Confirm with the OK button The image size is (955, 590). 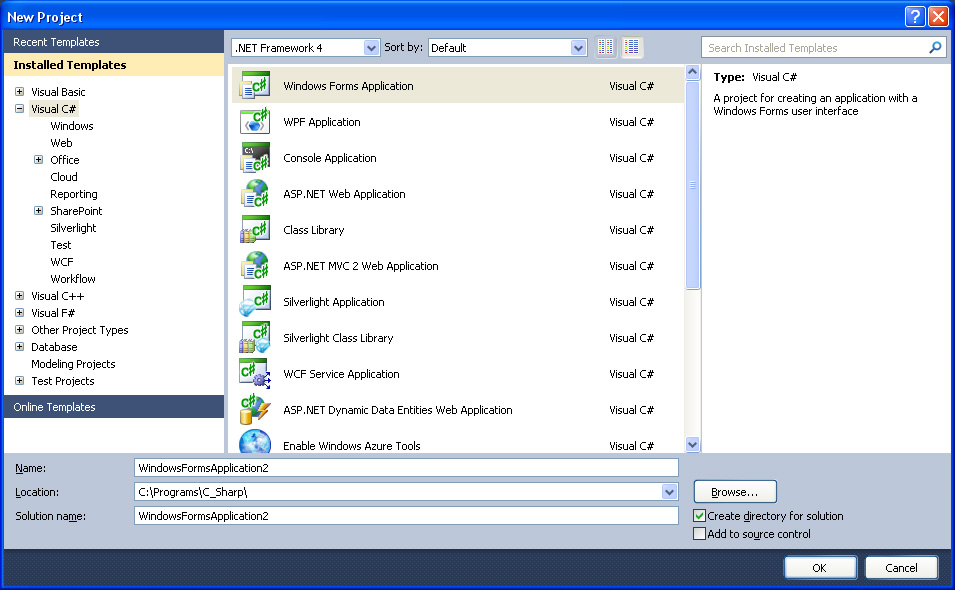[820, 567]
